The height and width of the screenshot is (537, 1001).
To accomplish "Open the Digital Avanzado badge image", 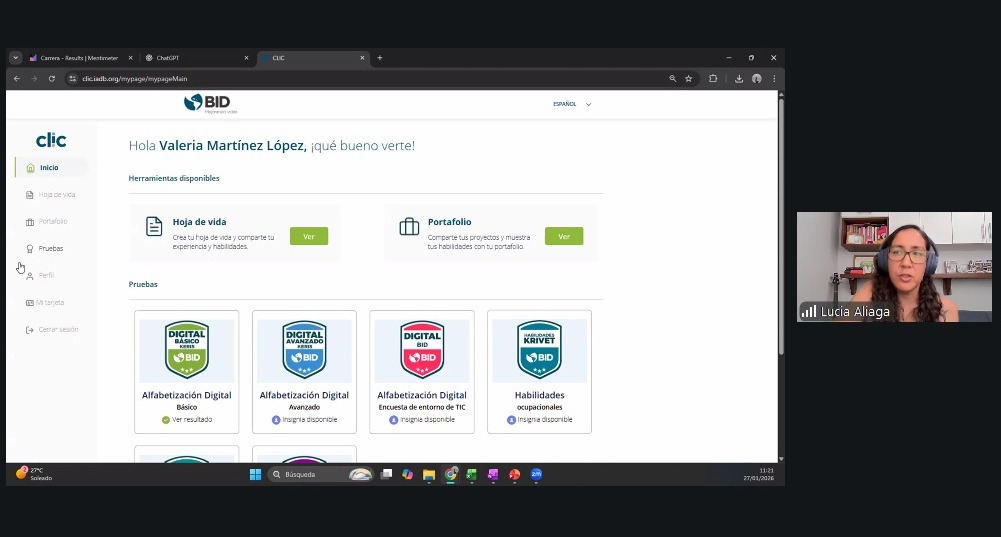I will click(x=305, y=350).
